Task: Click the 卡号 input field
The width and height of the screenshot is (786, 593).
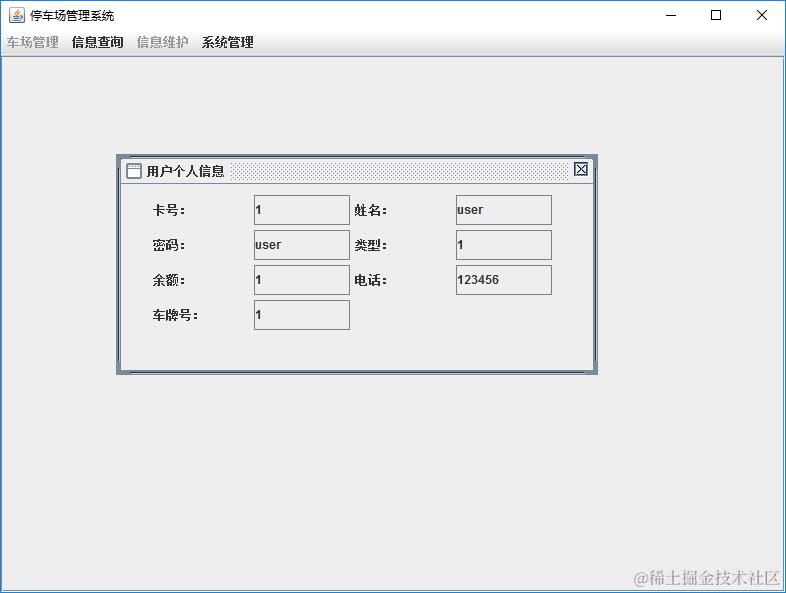Action: [302, 210]
